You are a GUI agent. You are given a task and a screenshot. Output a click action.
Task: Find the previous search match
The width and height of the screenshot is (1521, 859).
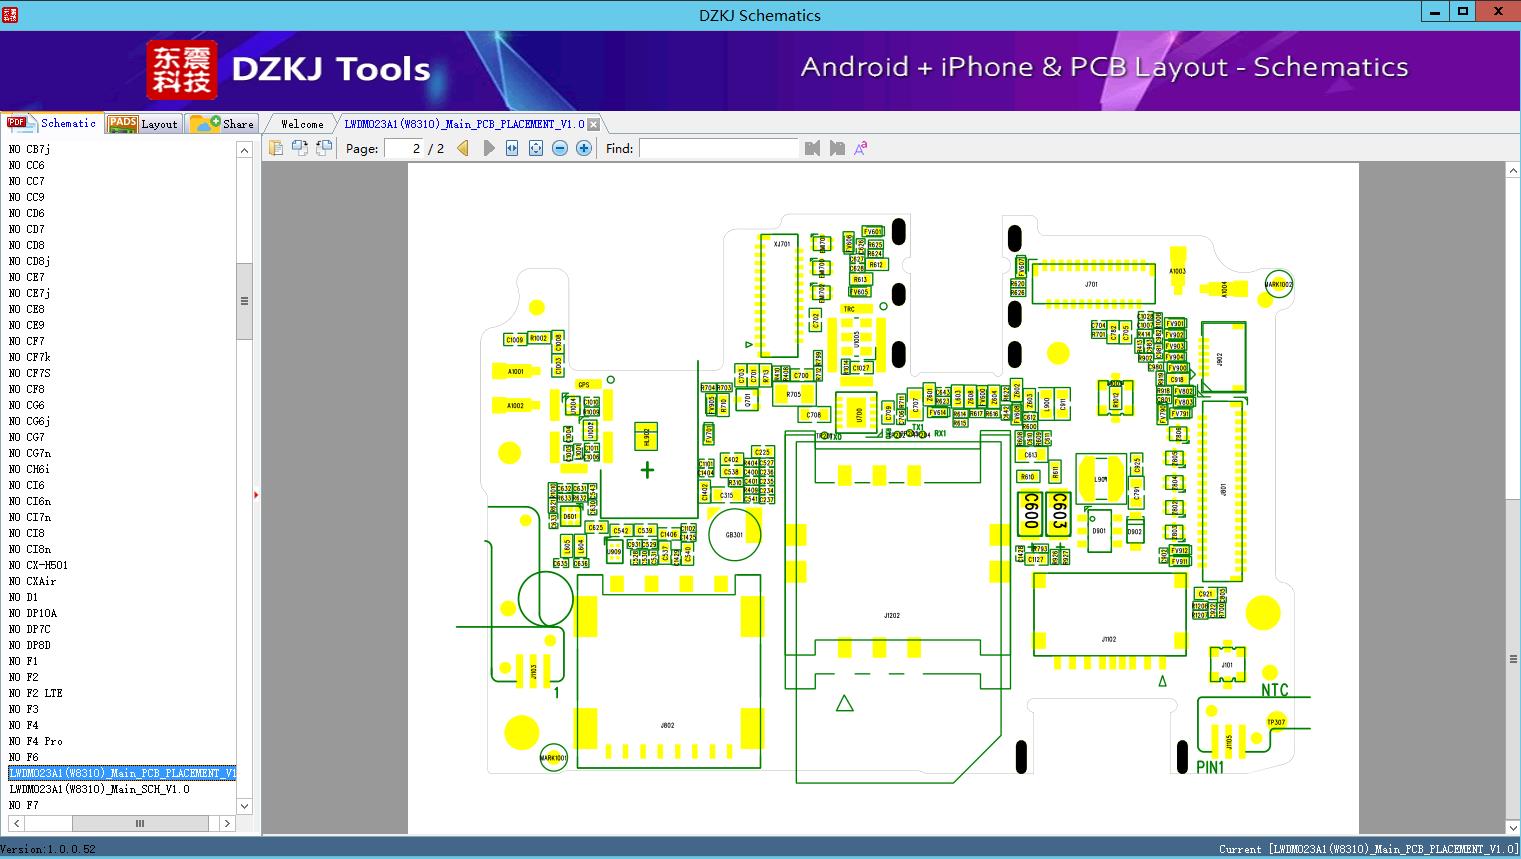point(812,148)
